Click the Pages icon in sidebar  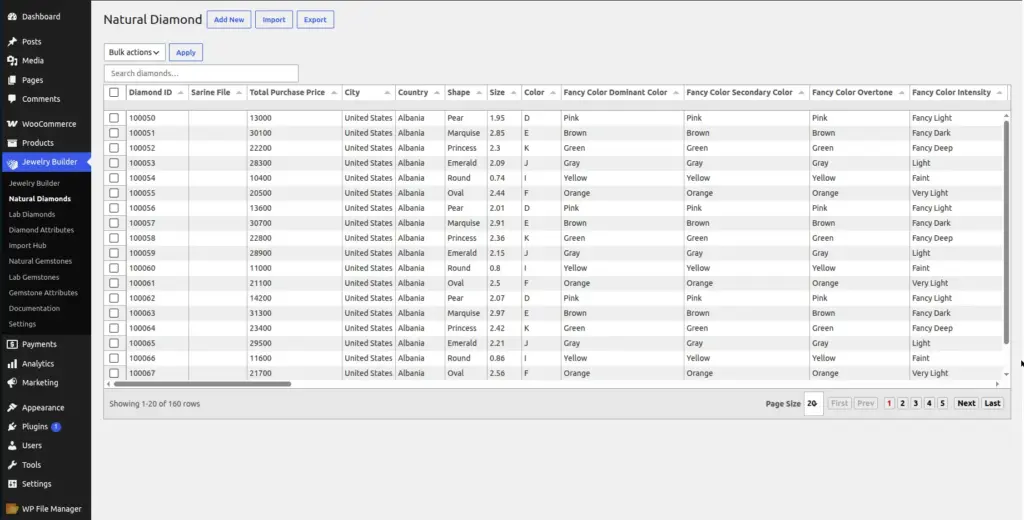click(12, 80)
